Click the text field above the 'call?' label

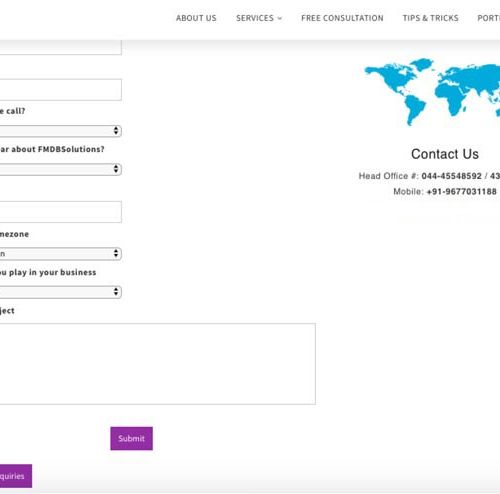(x=60, y=90)
